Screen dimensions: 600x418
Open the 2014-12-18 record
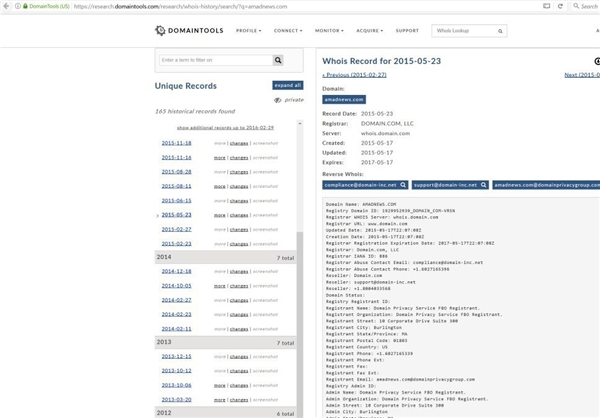click(176, 271)
